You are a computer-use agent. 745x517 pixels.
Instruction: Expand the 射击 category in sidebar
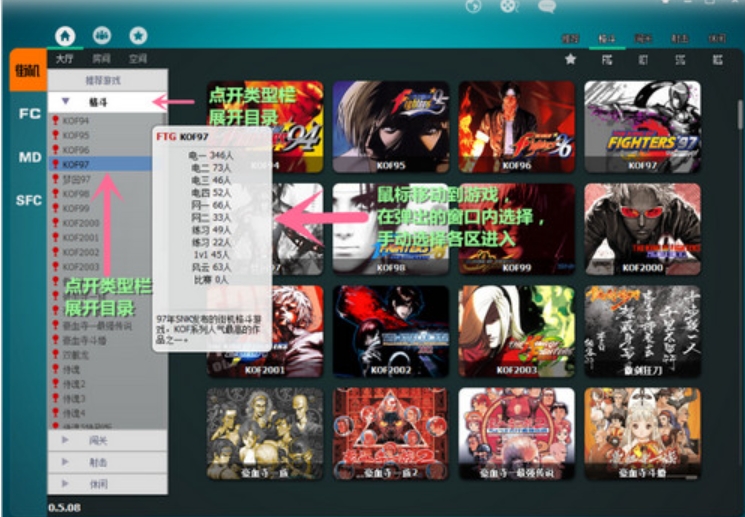click(x=107, y=462)
